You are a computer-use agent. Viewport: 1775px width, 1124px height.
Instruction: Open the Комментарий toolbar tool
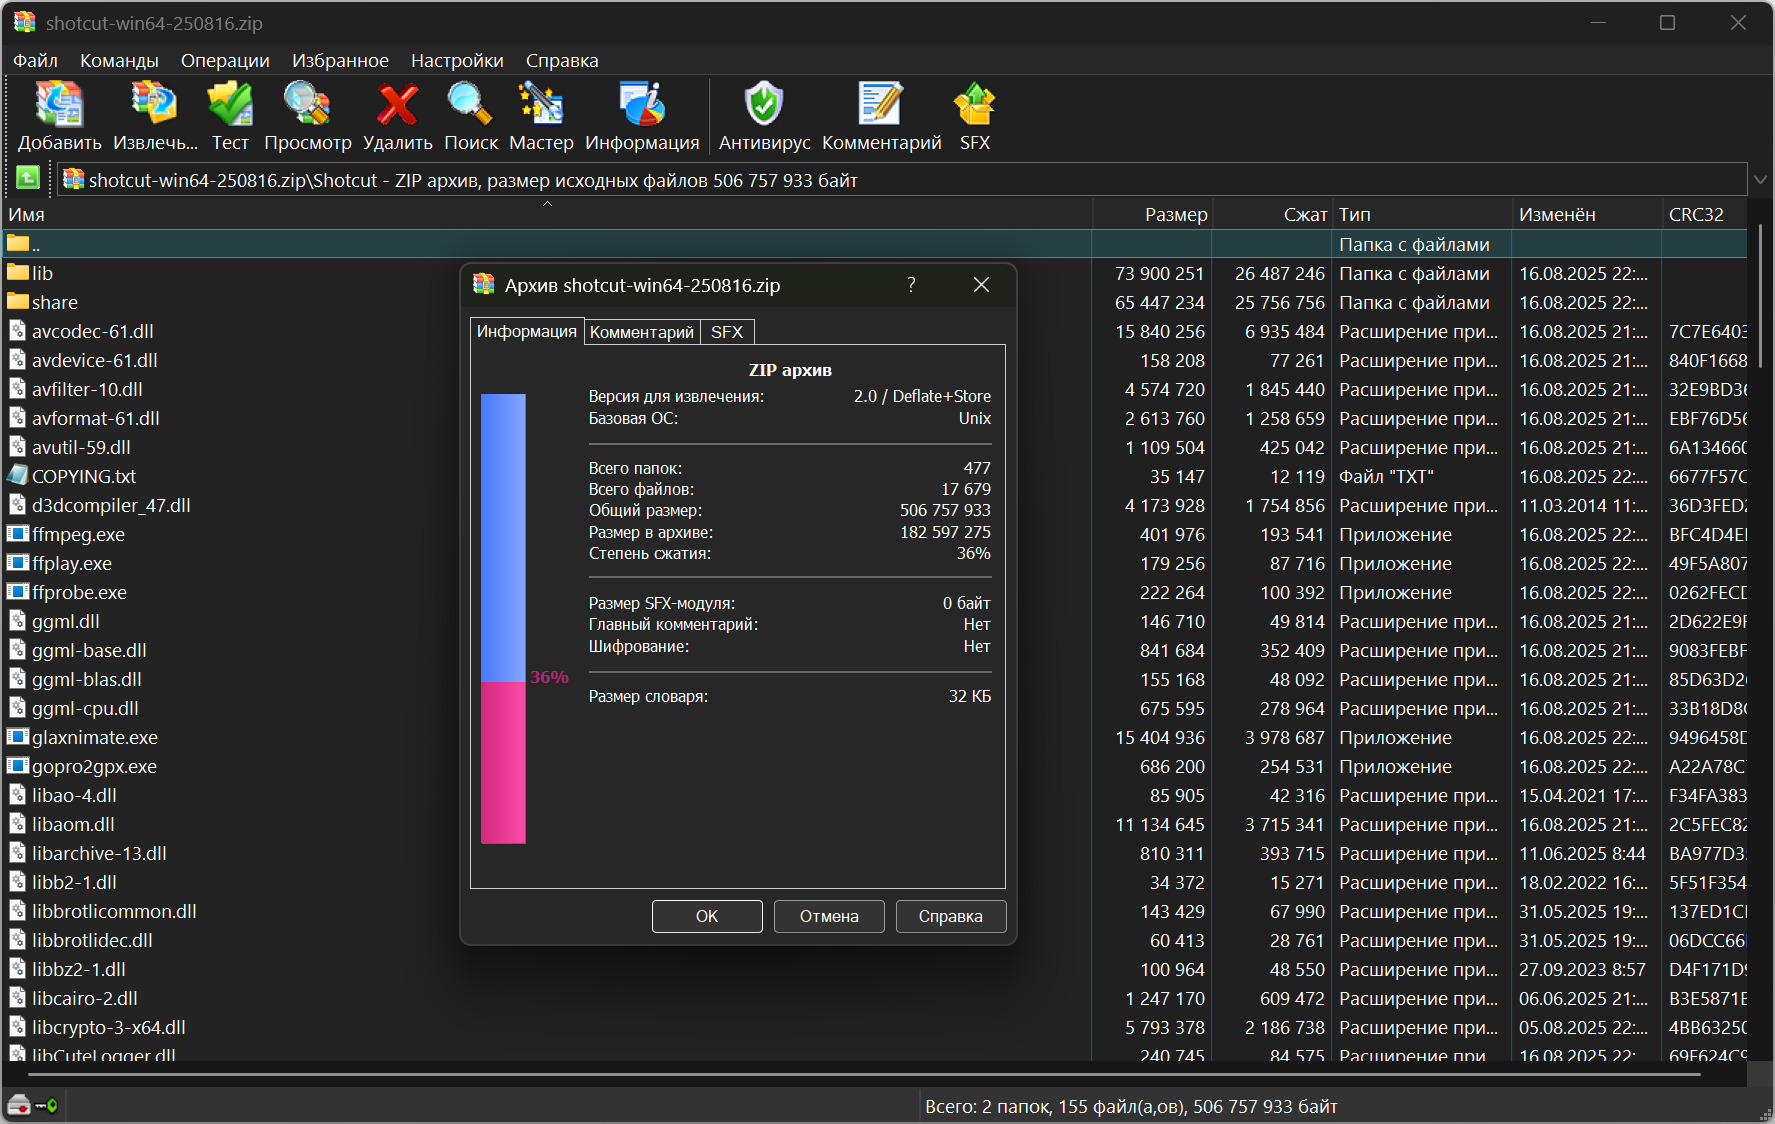pyautogui.click(x=881, y=116)
